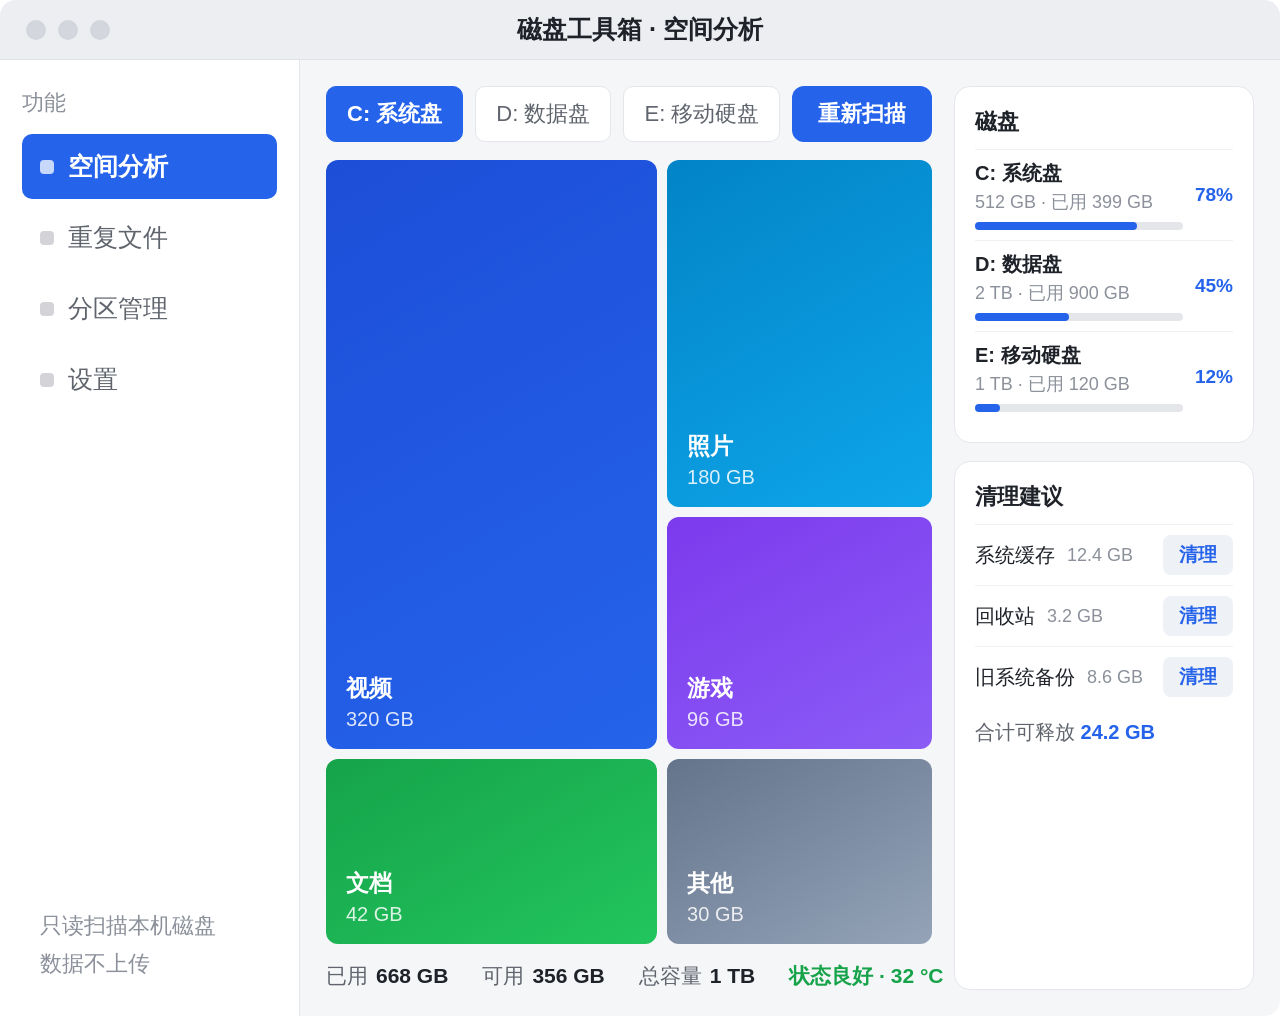This screenshot has width=1280, height=1016.
Task: Click the 功能 sidebar heading
Action: [44, 103]
